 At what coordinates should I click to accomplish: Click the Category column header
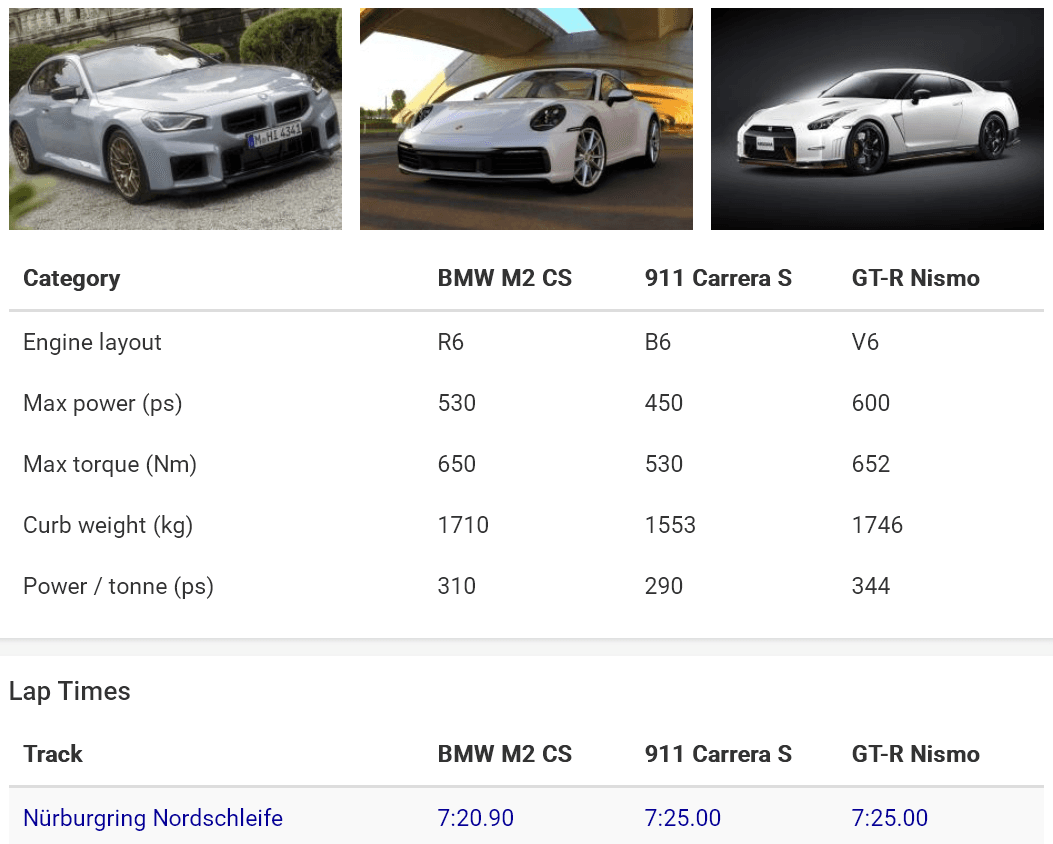[x=71, y=278]
